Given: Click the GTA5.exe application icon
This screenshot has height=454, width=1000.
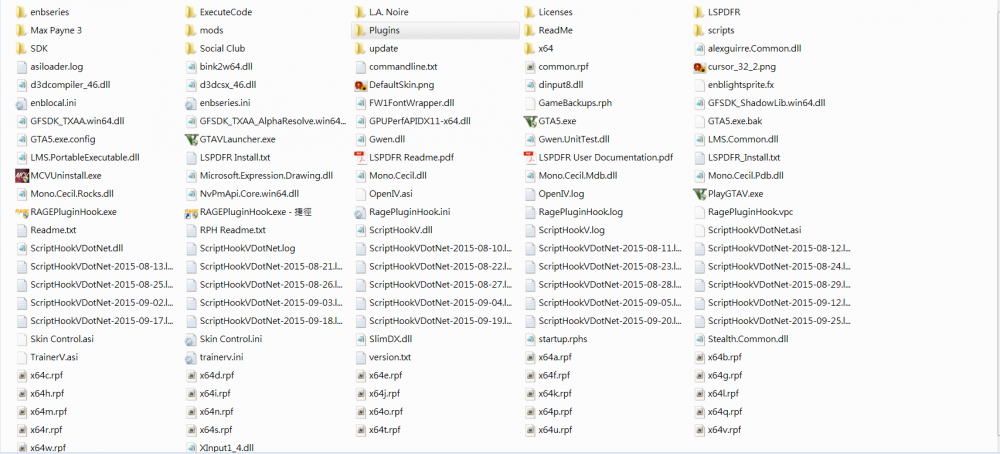Looking at the screenshot, I should (x=529, y=121).
